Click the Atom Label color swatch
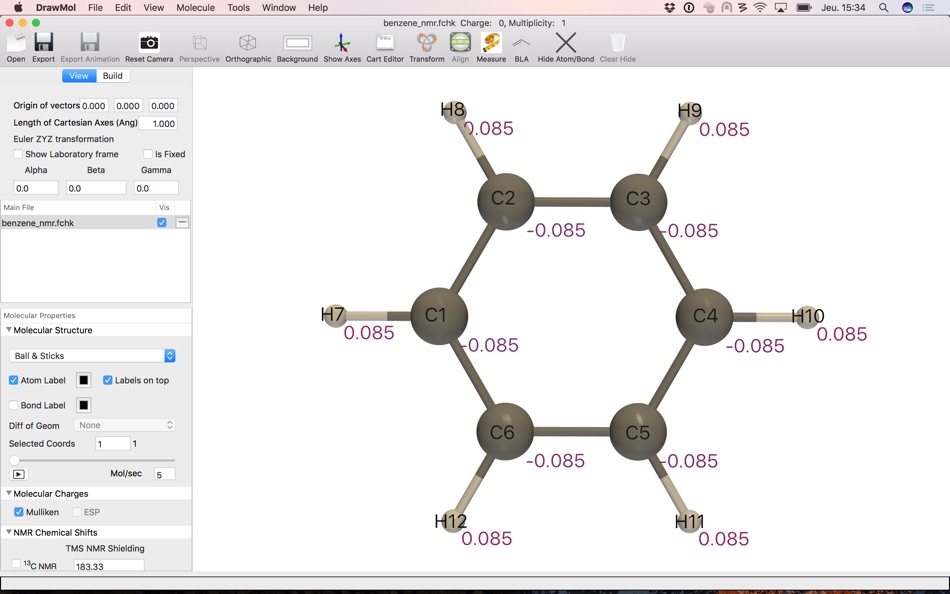 [84, 380]
